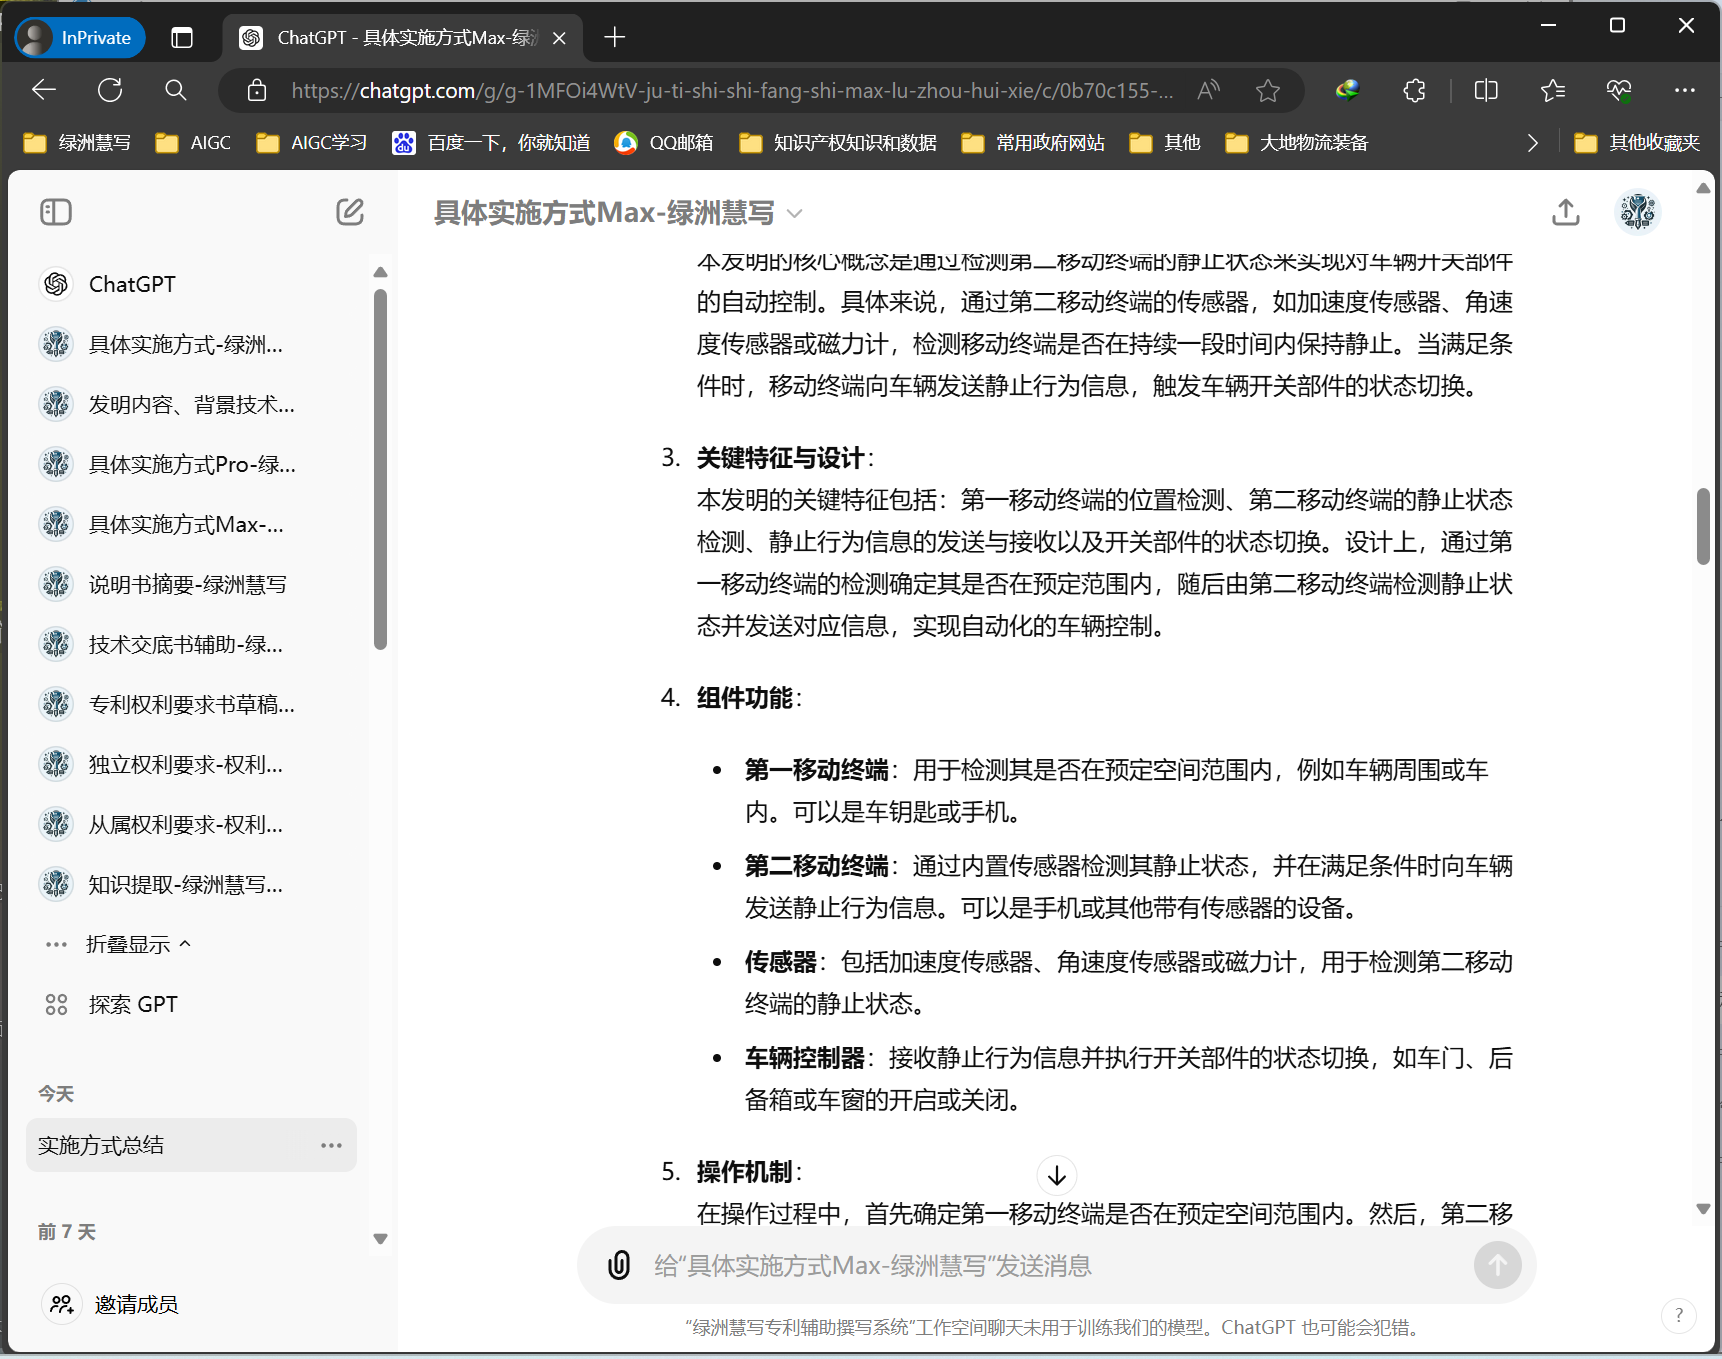Toggle read aloud in the address bar
The width and height of the screenshot is (1722, 1359).
1208,90
